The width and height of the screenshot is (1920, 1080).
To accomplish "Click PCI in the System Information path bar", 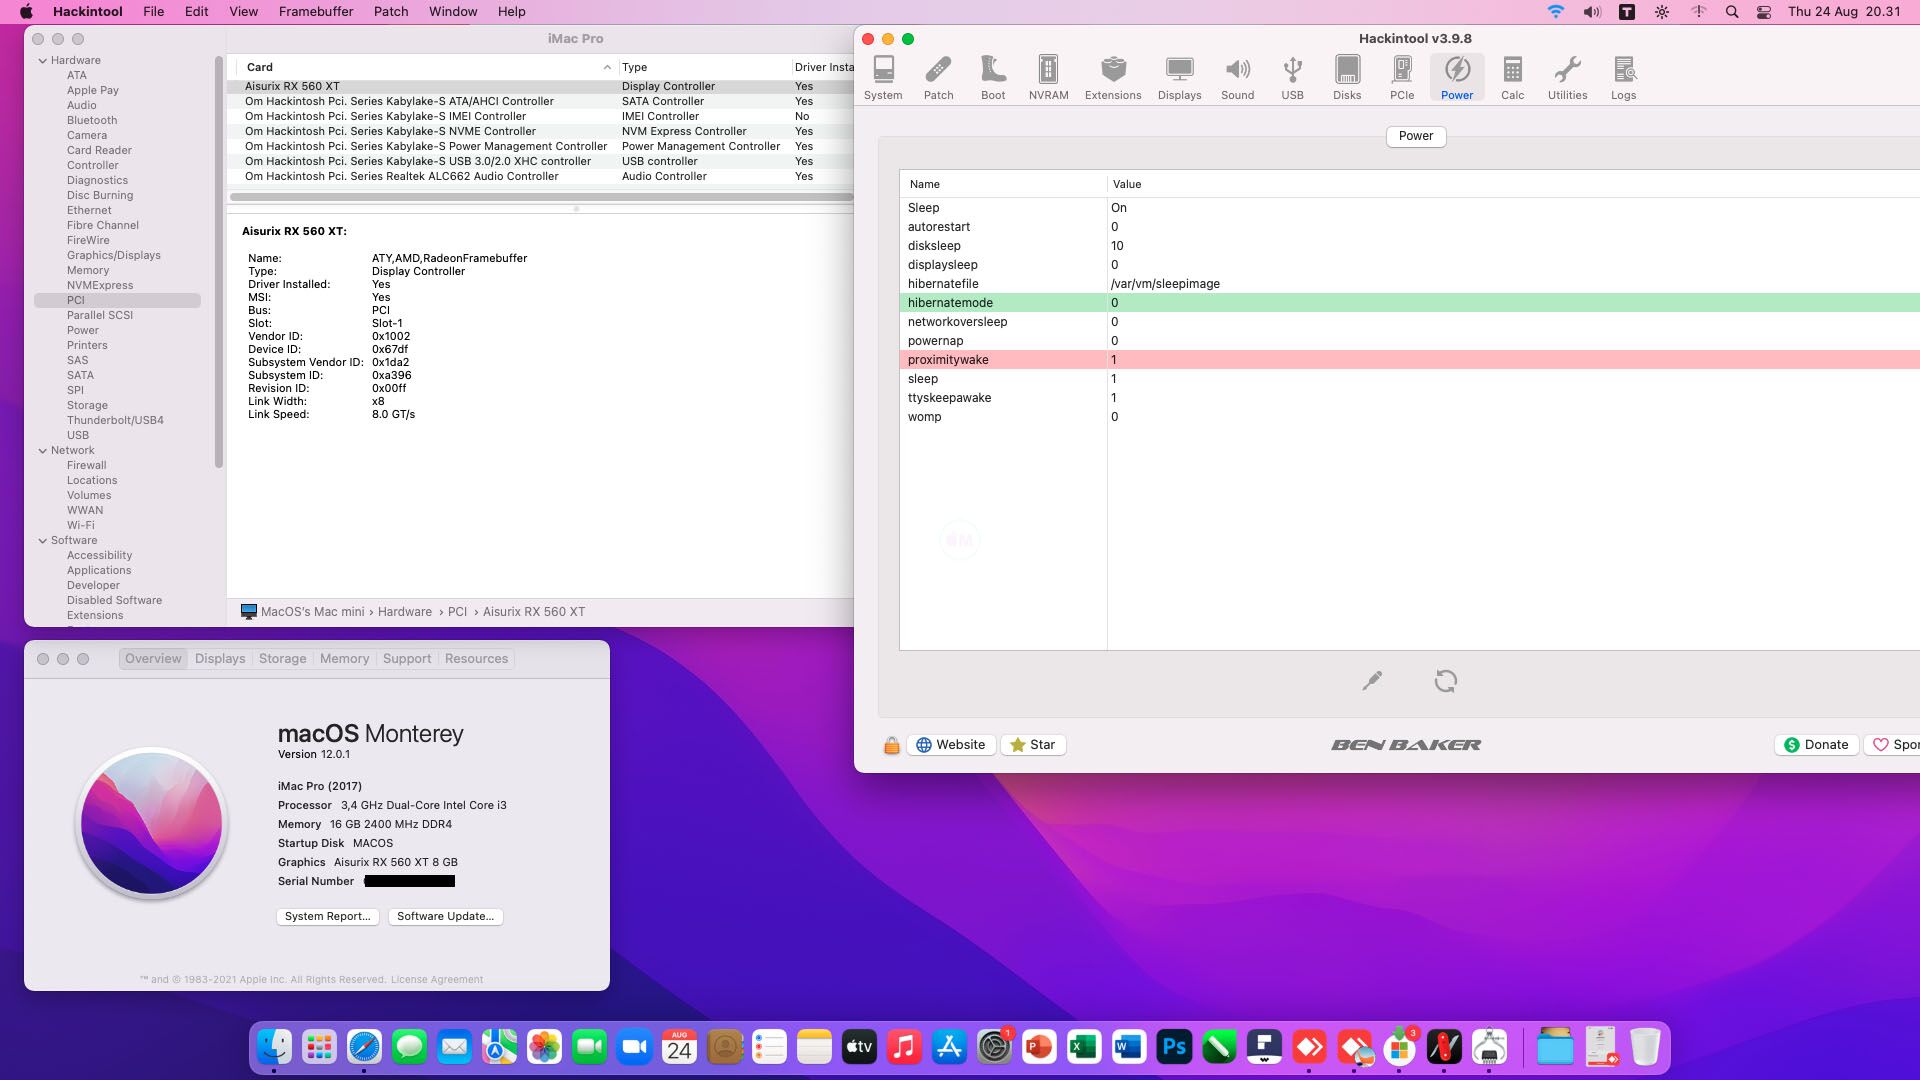I will (457, 612).
